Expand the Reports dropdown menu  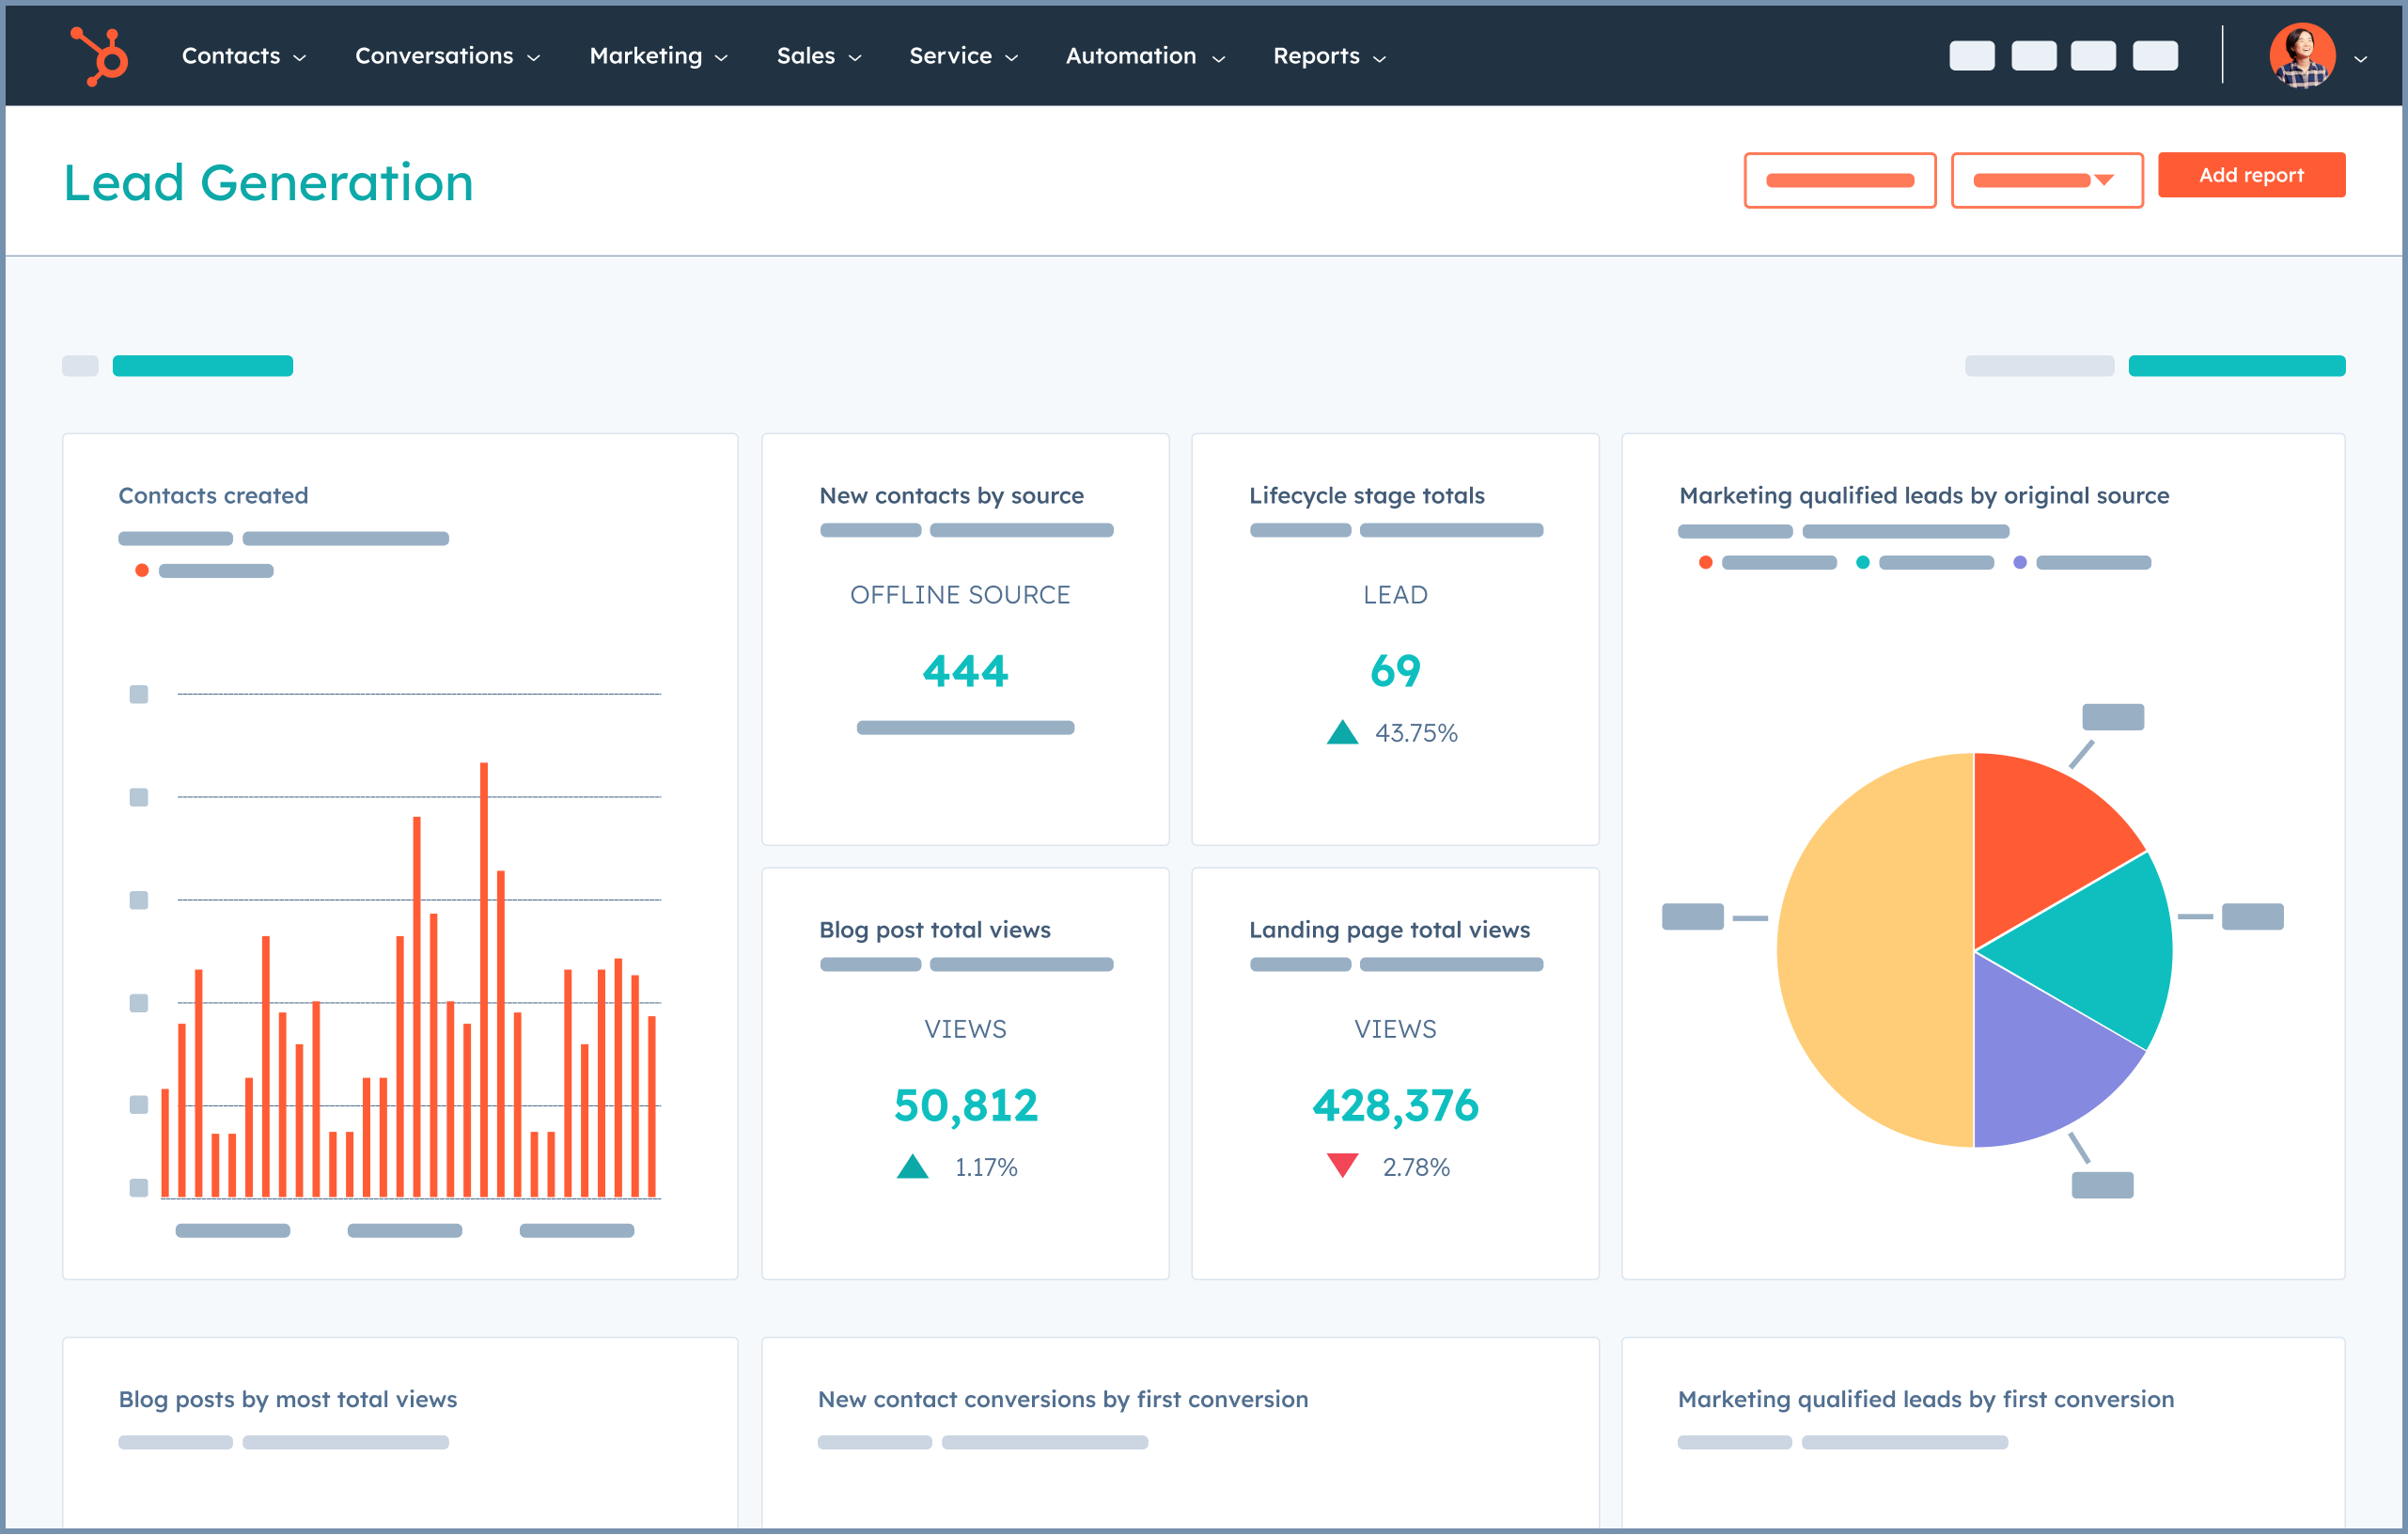(x=1329, y=55)
